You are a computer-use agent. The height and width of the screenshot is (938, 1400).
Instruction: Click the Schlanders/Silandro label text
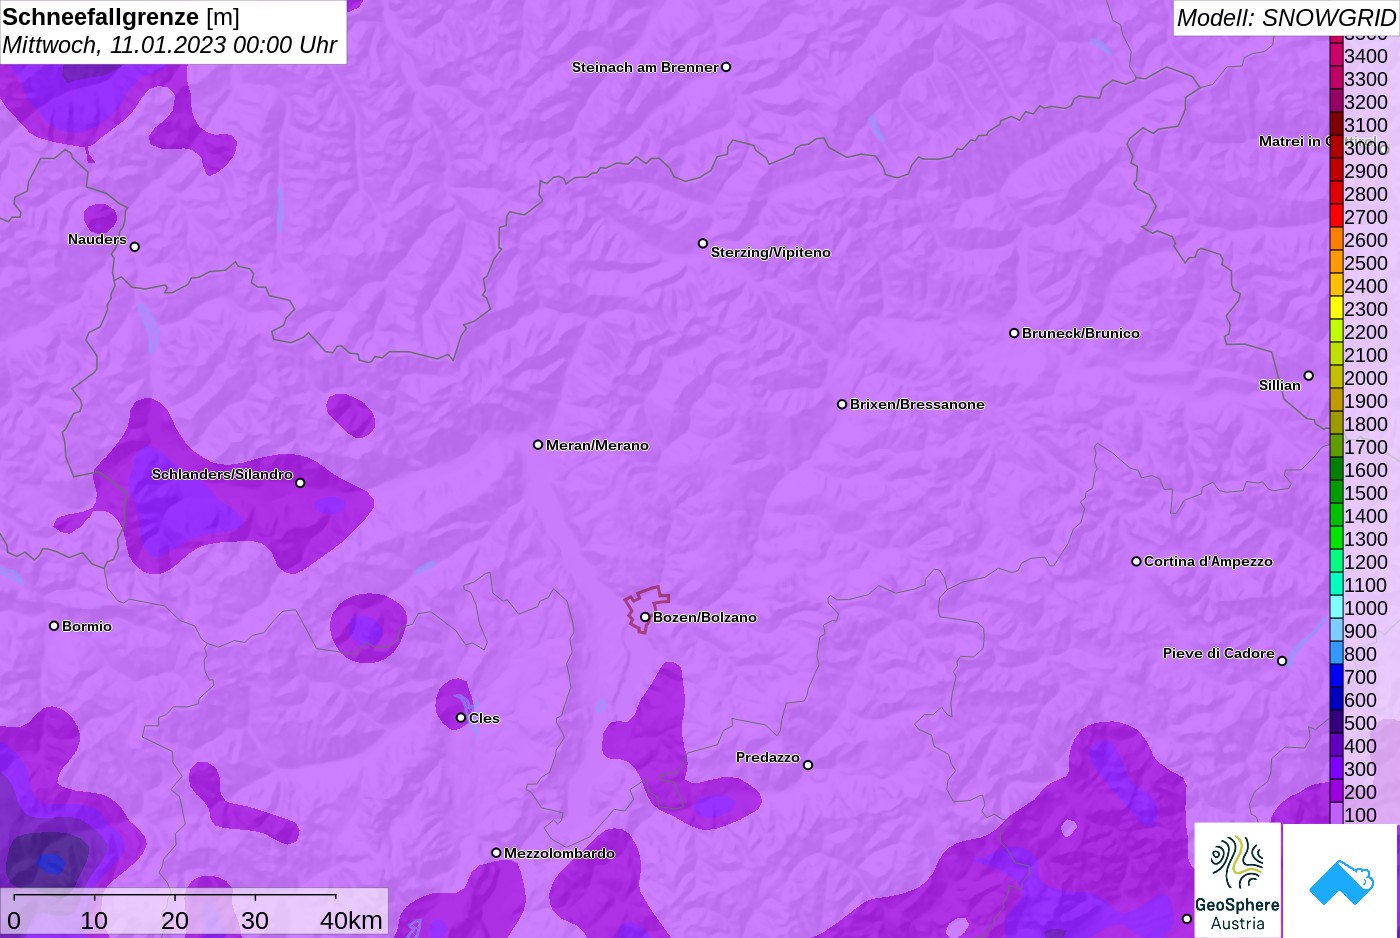[222, 474]
